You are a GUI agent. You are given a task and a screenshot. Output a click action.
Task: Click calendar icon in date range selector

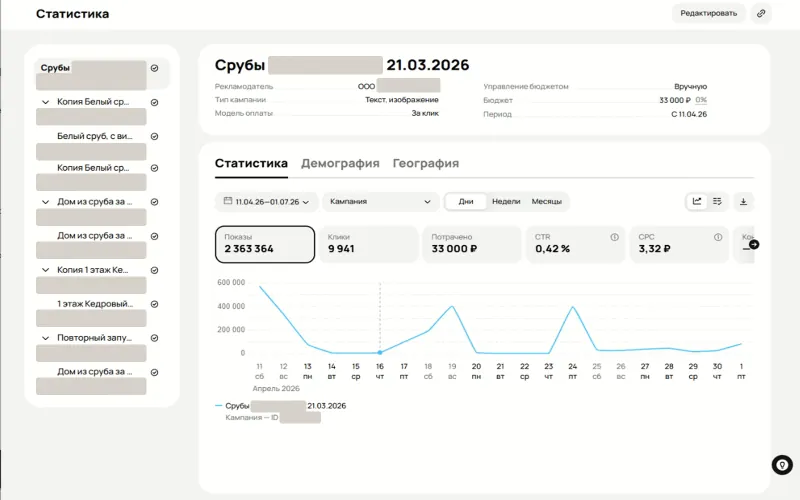pyautogui.click(x=228, y=201)
